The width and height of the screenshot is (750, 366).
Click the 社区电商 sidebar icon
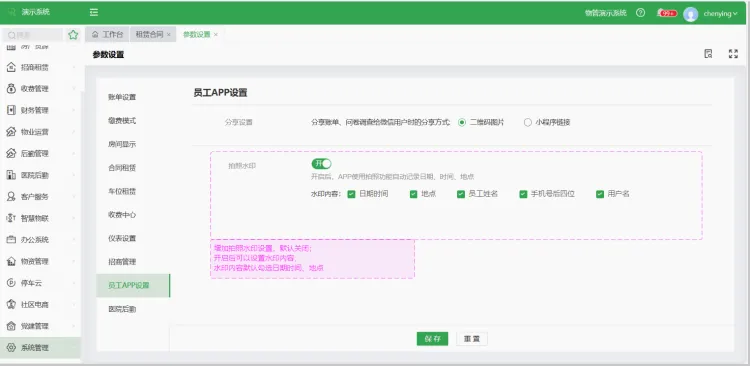[11, 304]
